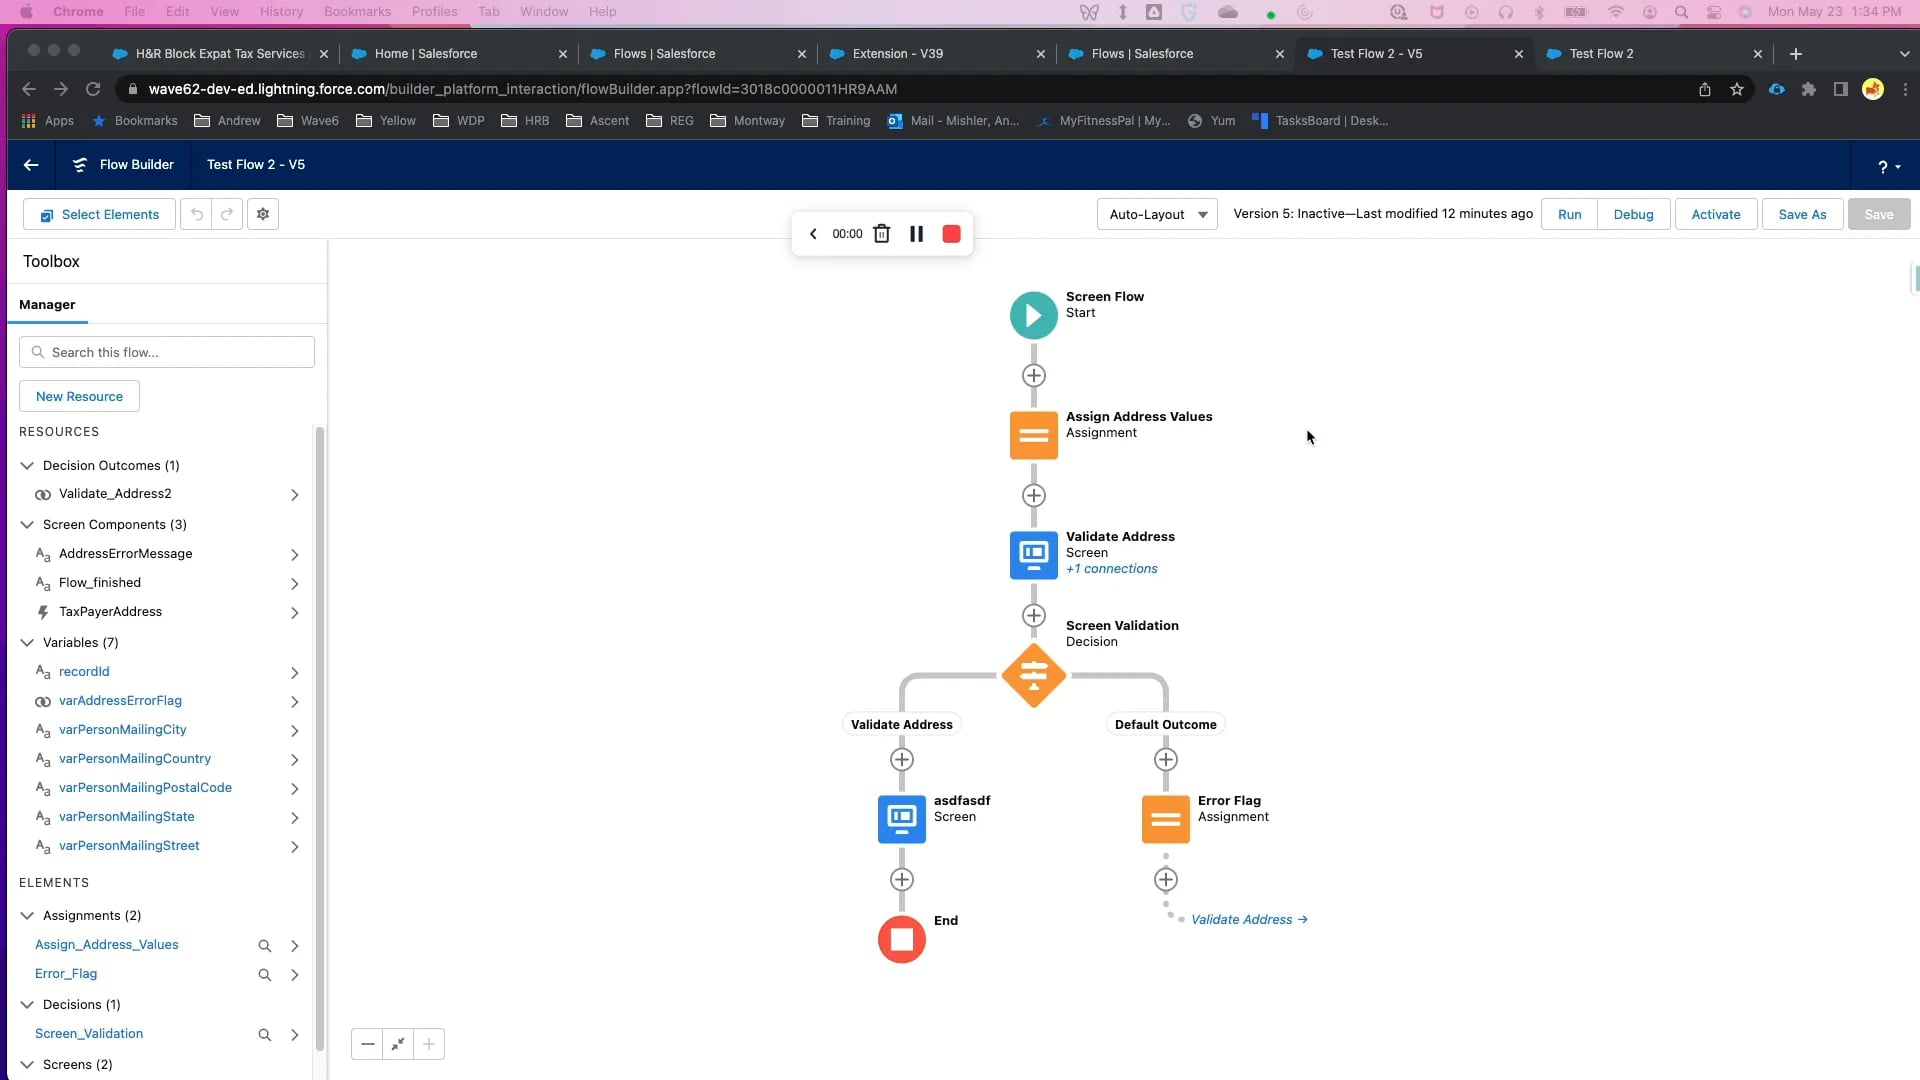The image size is (1920, 1080).
Task: Locate Assign_Address_Values on canvas with magnifier
Action: pos(265,946)
